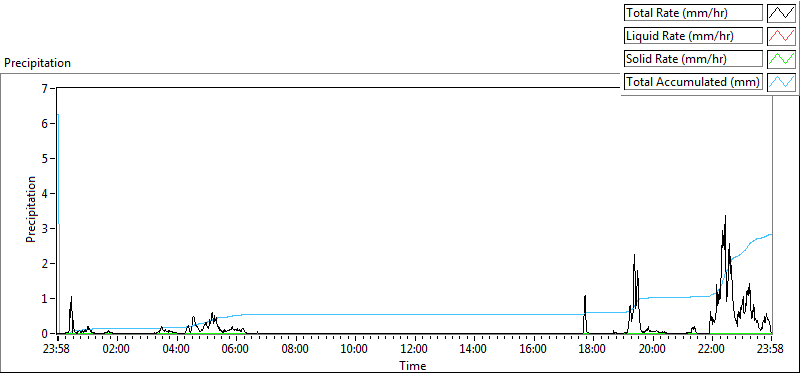
Task: Click the highest rate peak near 22:30
Action: (x=725, y=217)
